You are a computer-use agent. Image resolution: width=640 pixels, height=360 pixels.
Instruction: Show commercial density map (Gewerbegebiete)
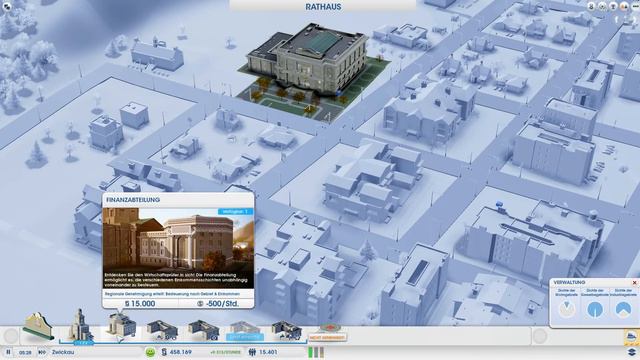[595, 309]
